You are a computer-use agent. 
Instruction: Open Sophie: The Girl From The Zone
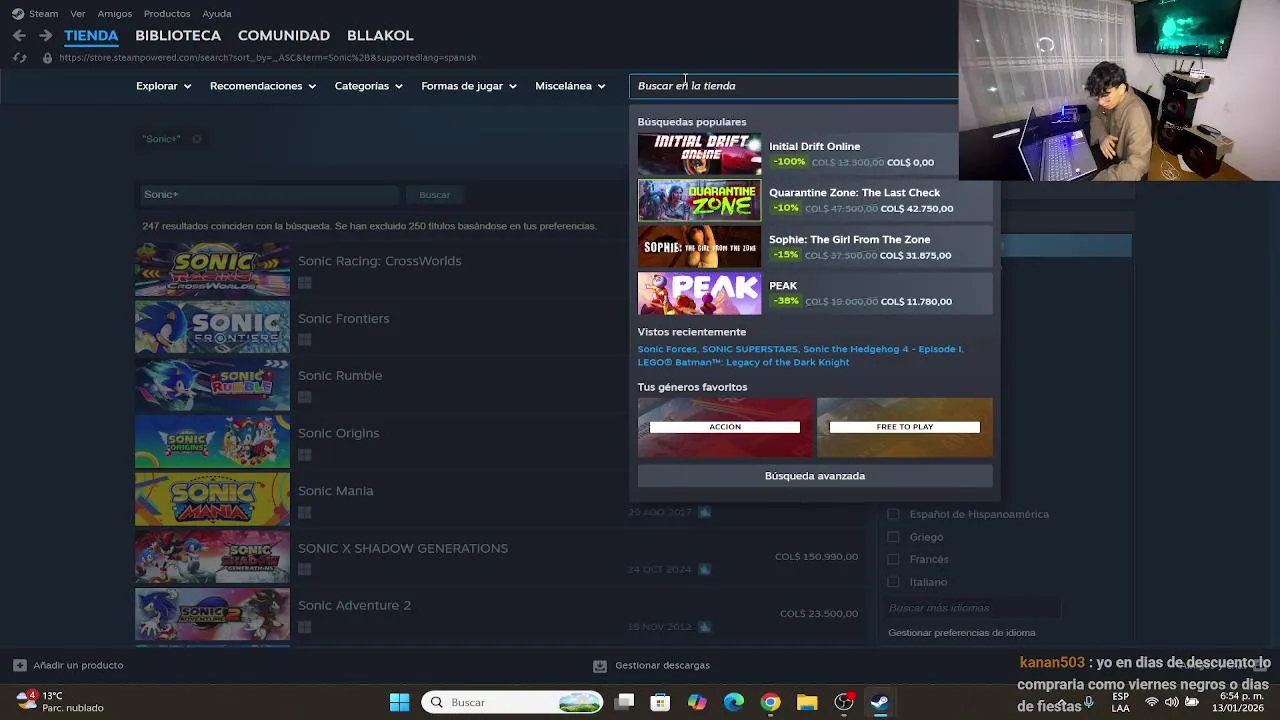tap(815, 247)
